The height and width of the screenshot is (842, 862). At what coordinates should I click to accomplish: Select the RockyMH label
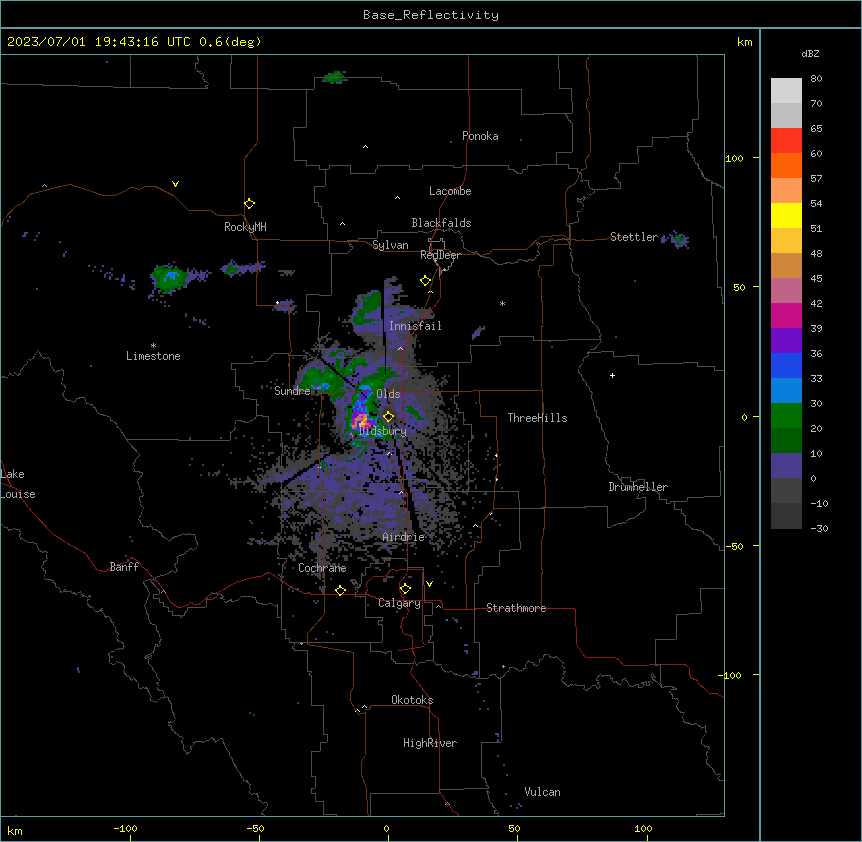coord(245,226)
